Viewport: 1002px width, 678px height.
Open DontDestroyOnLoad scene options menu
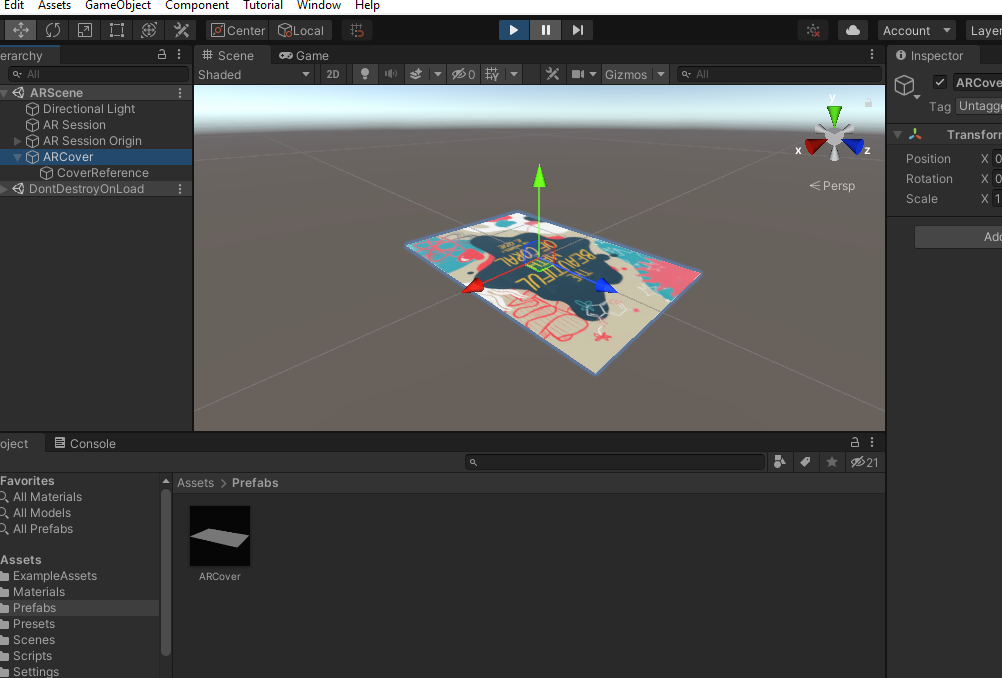pyautogui.click(x=180, y=189)
